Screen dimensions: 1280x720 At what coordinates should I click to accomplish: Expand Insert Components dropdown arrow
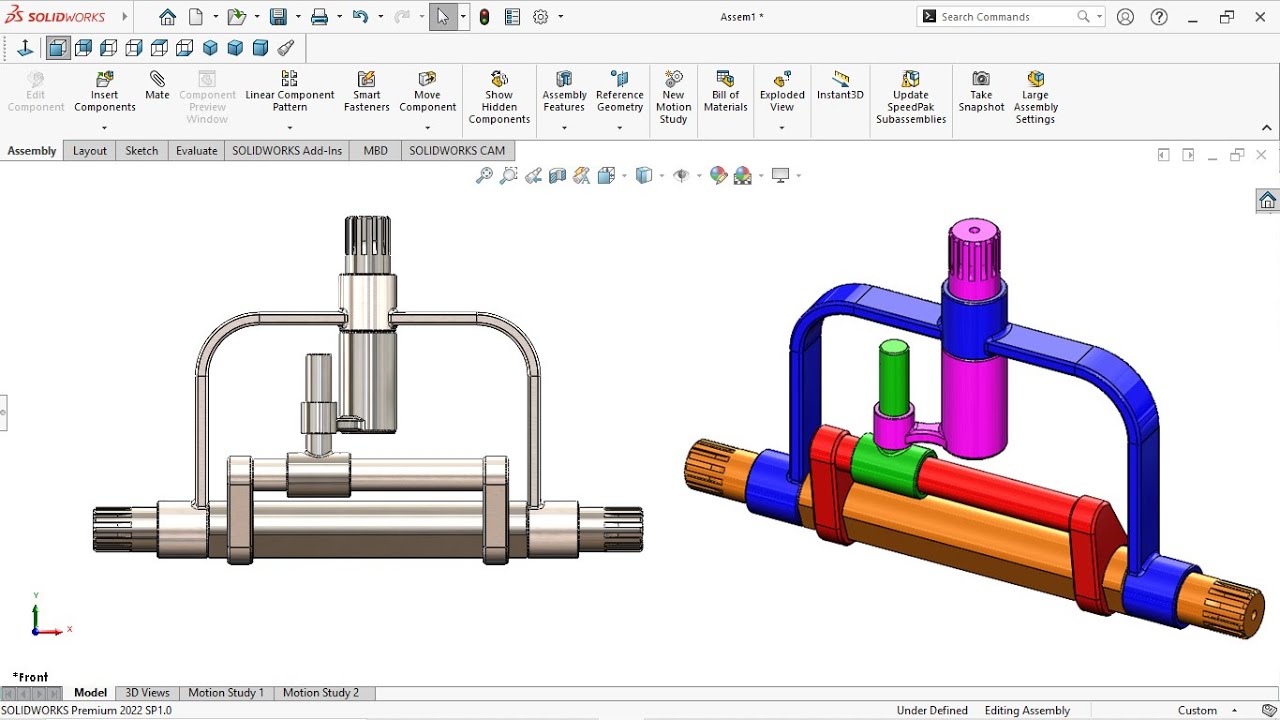coord(104,127)
